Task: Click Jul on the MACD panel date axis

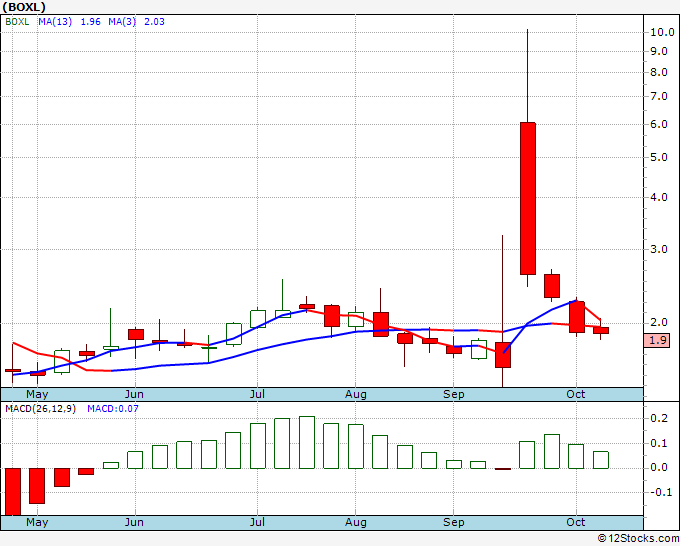Action: pos(257,522)
